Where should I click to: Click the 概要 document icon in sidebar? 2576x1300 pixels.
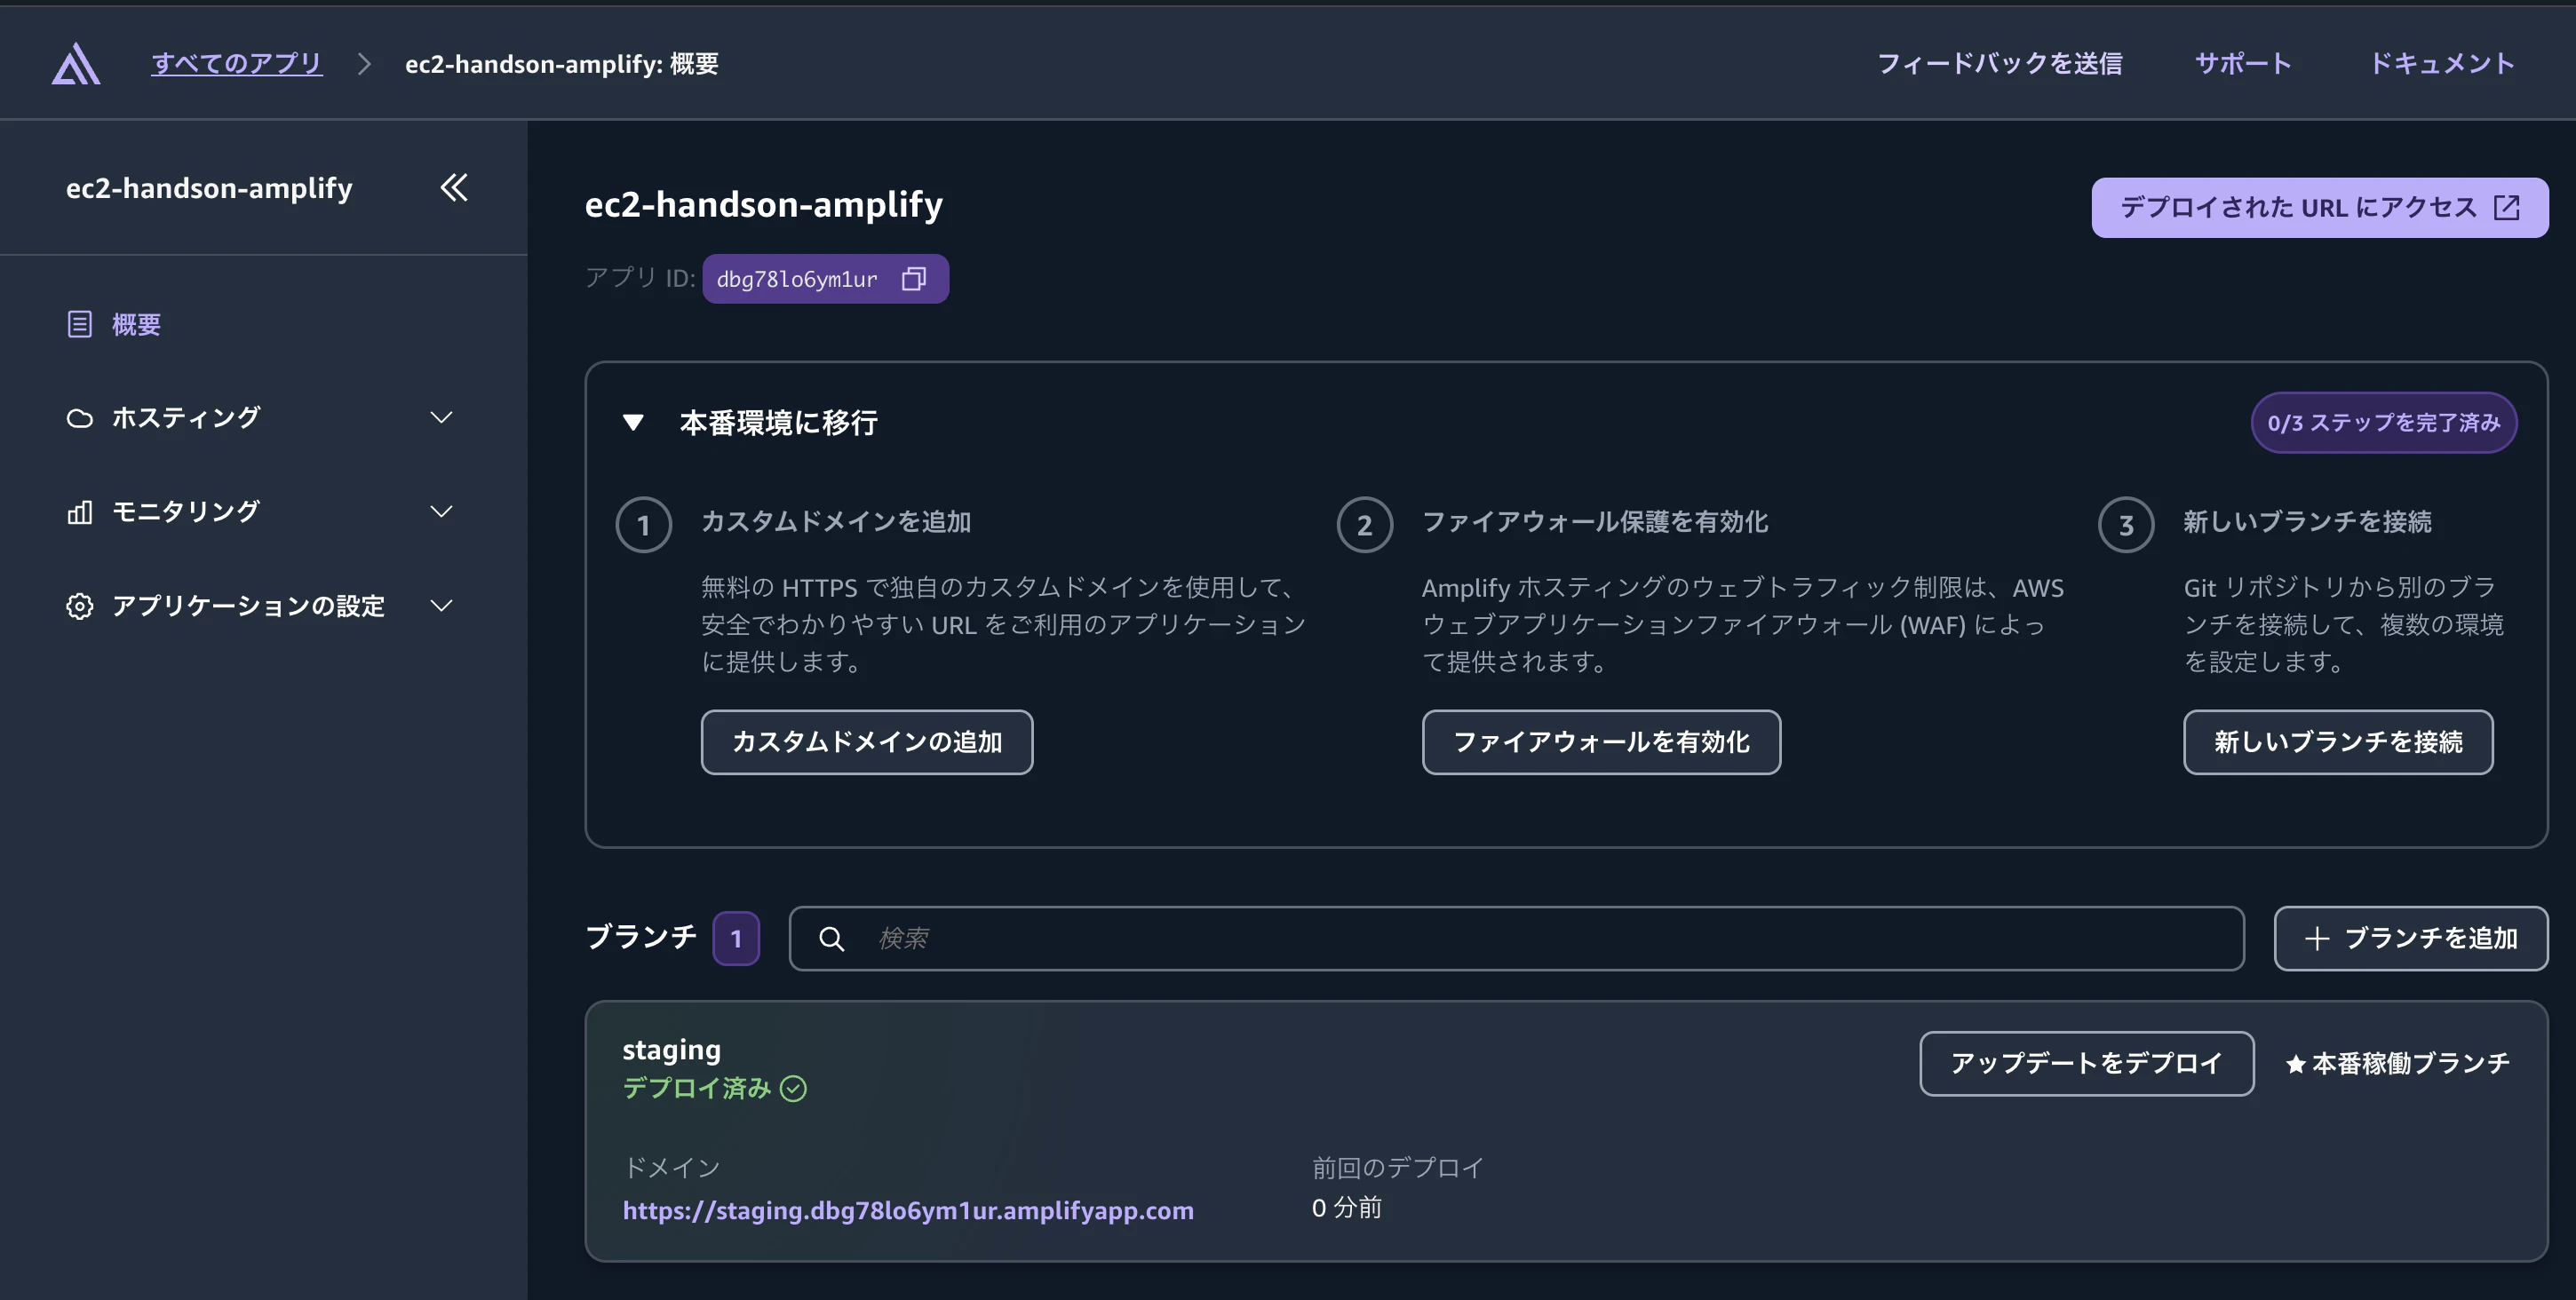click(x=80, y=324)
